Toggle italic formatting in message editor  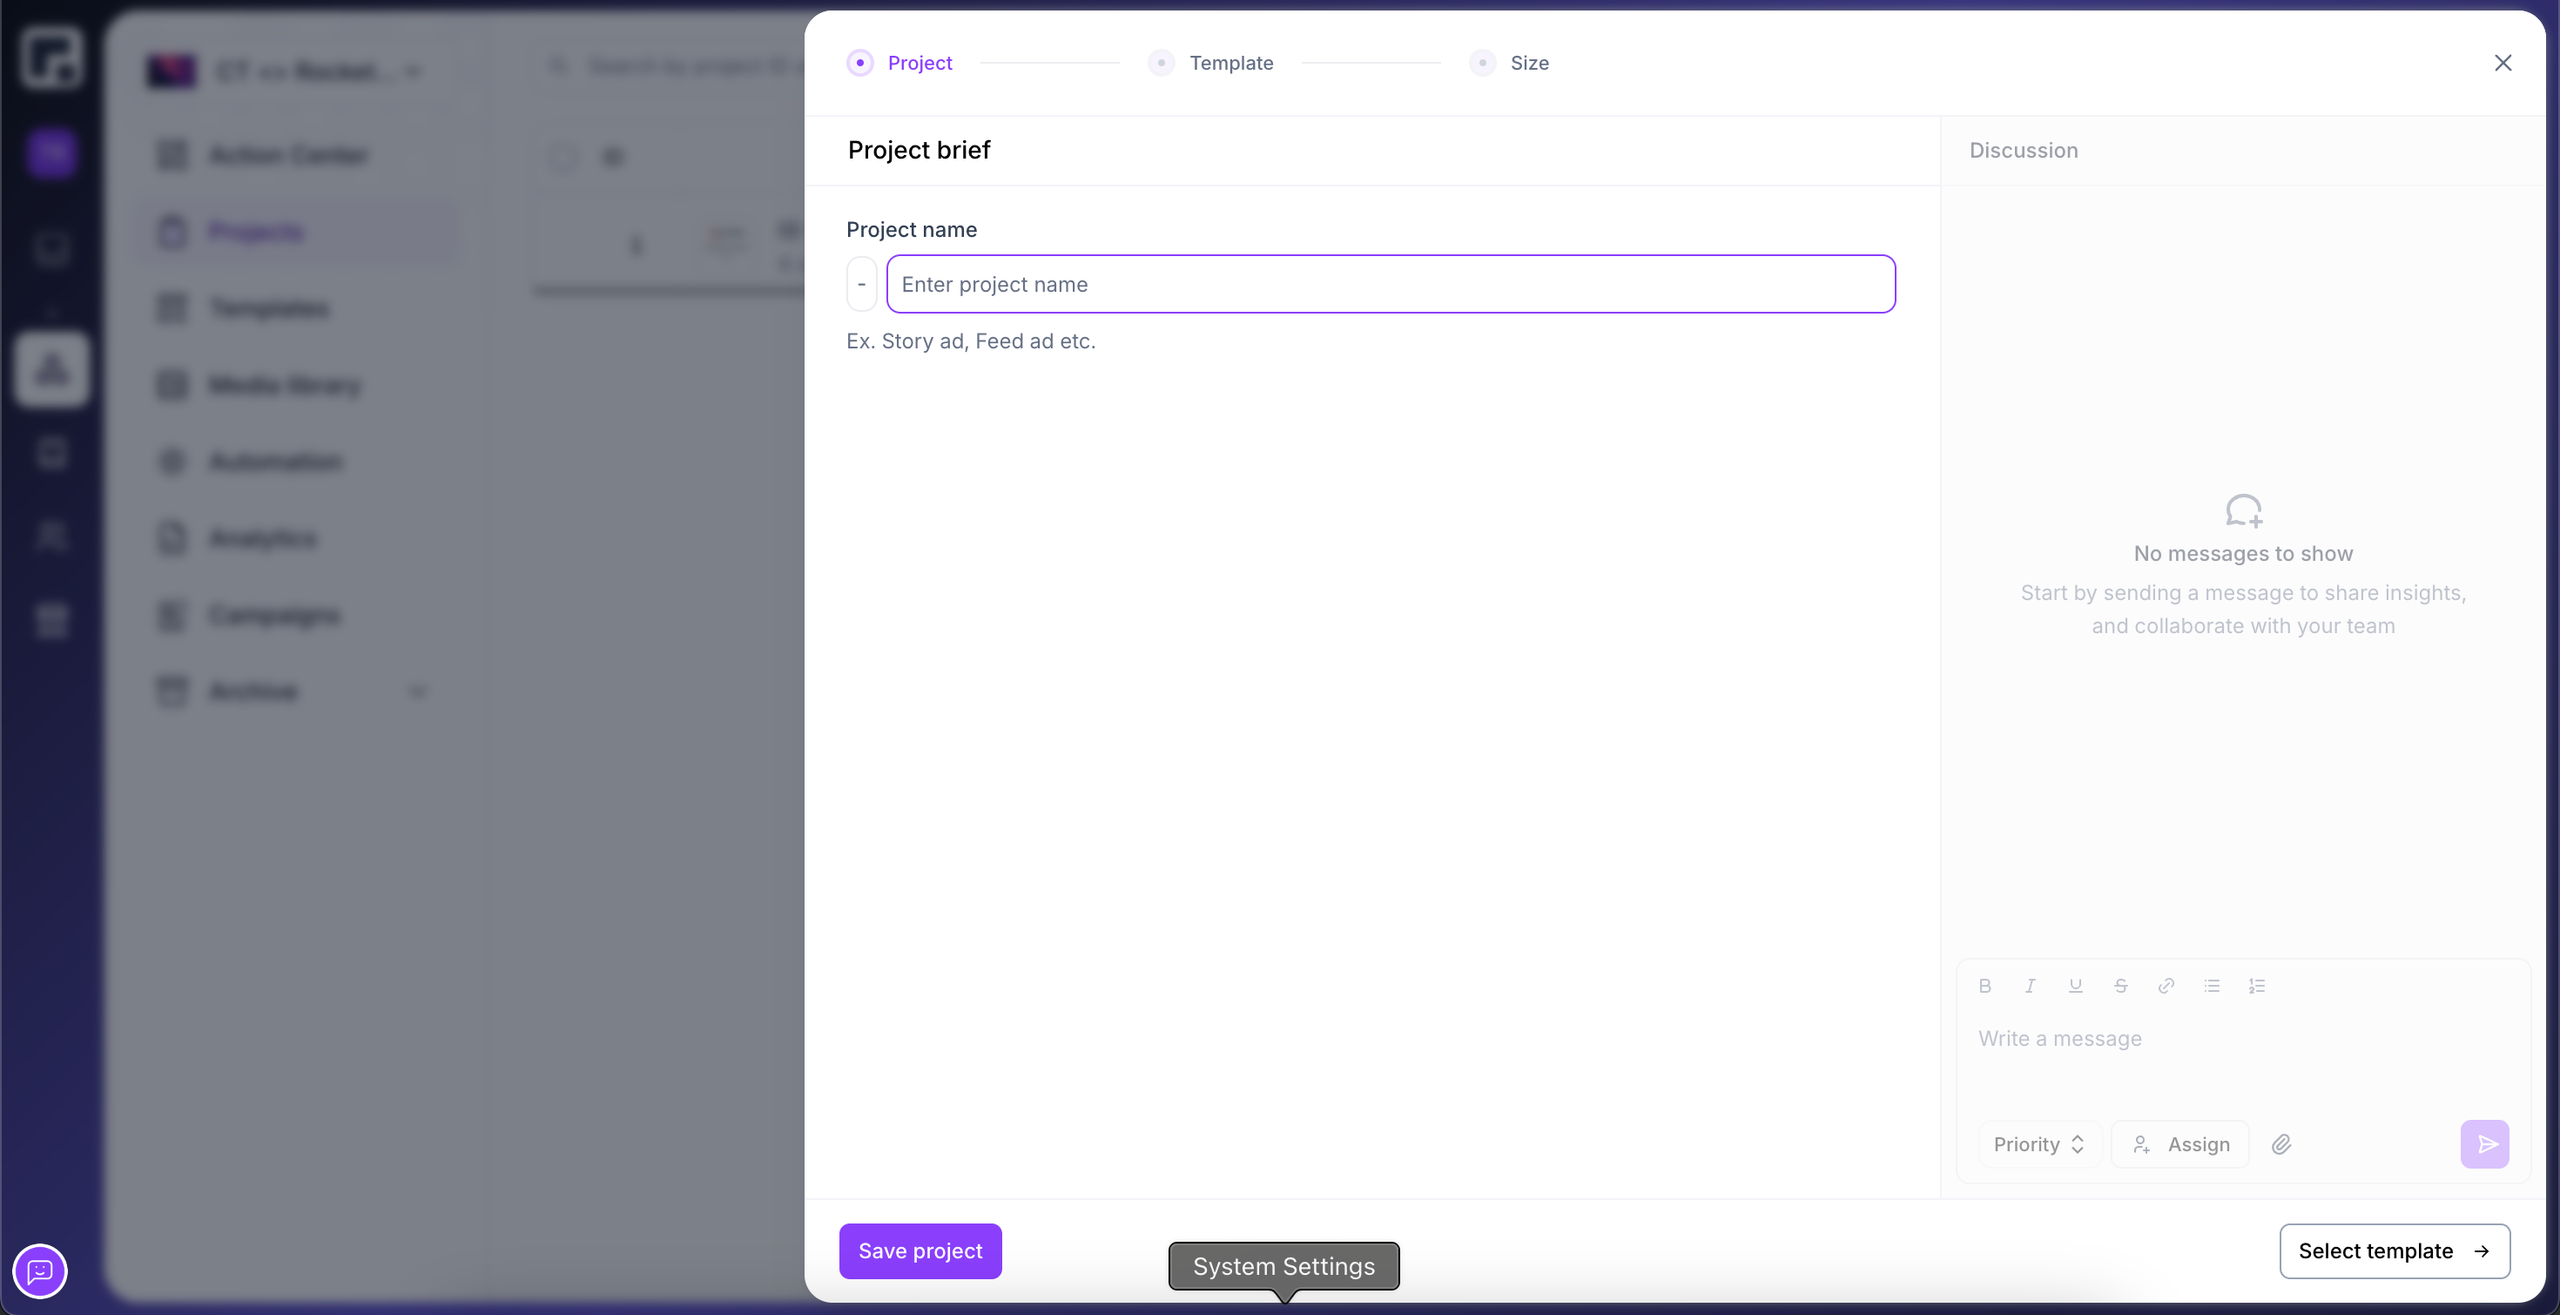tap(2030, 986)
